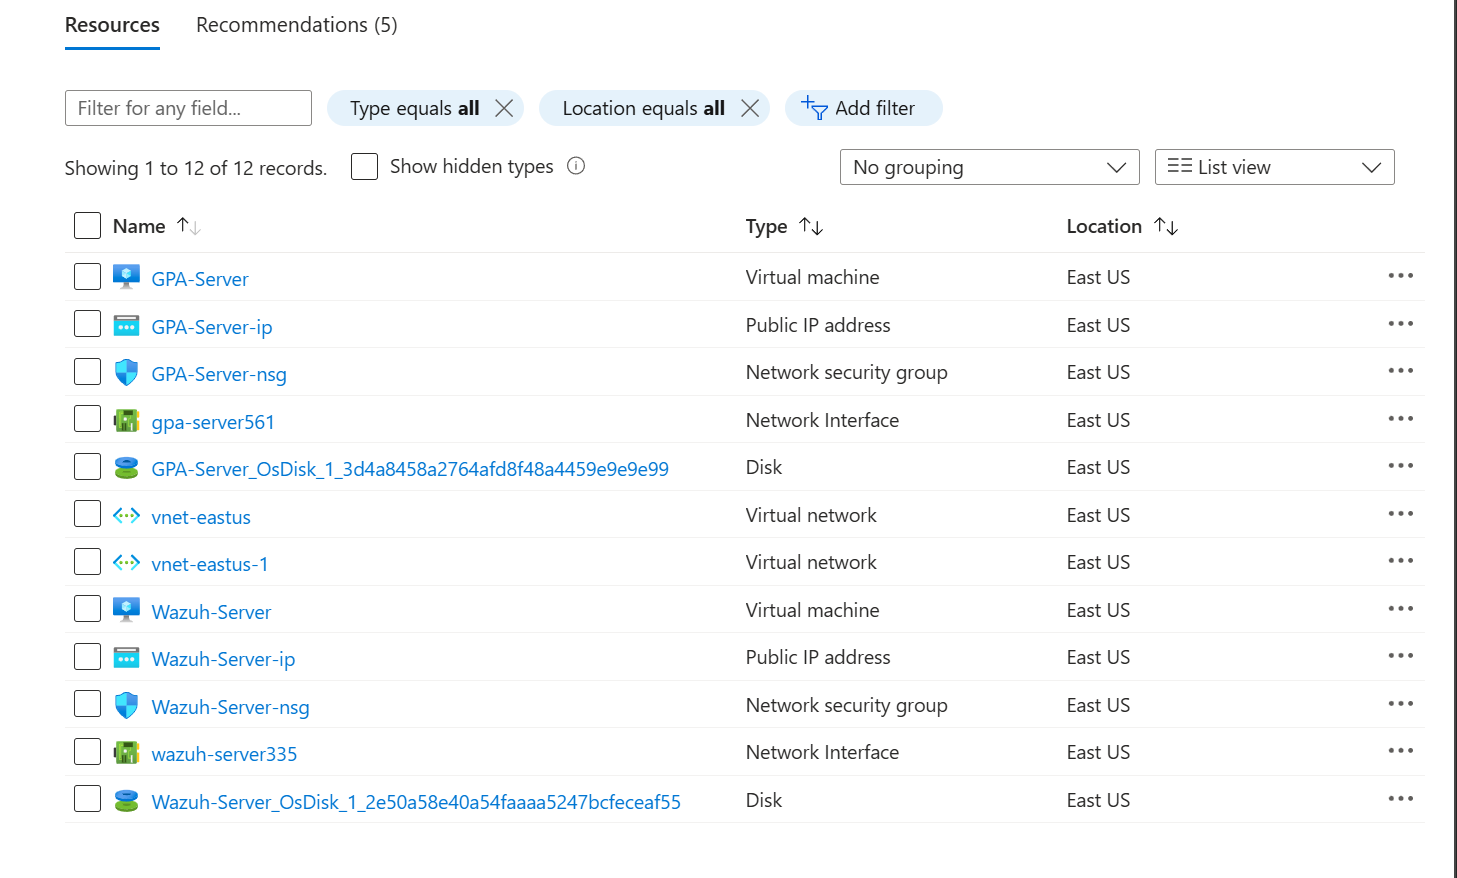Open the List view dropdown

pos(1275,167)
